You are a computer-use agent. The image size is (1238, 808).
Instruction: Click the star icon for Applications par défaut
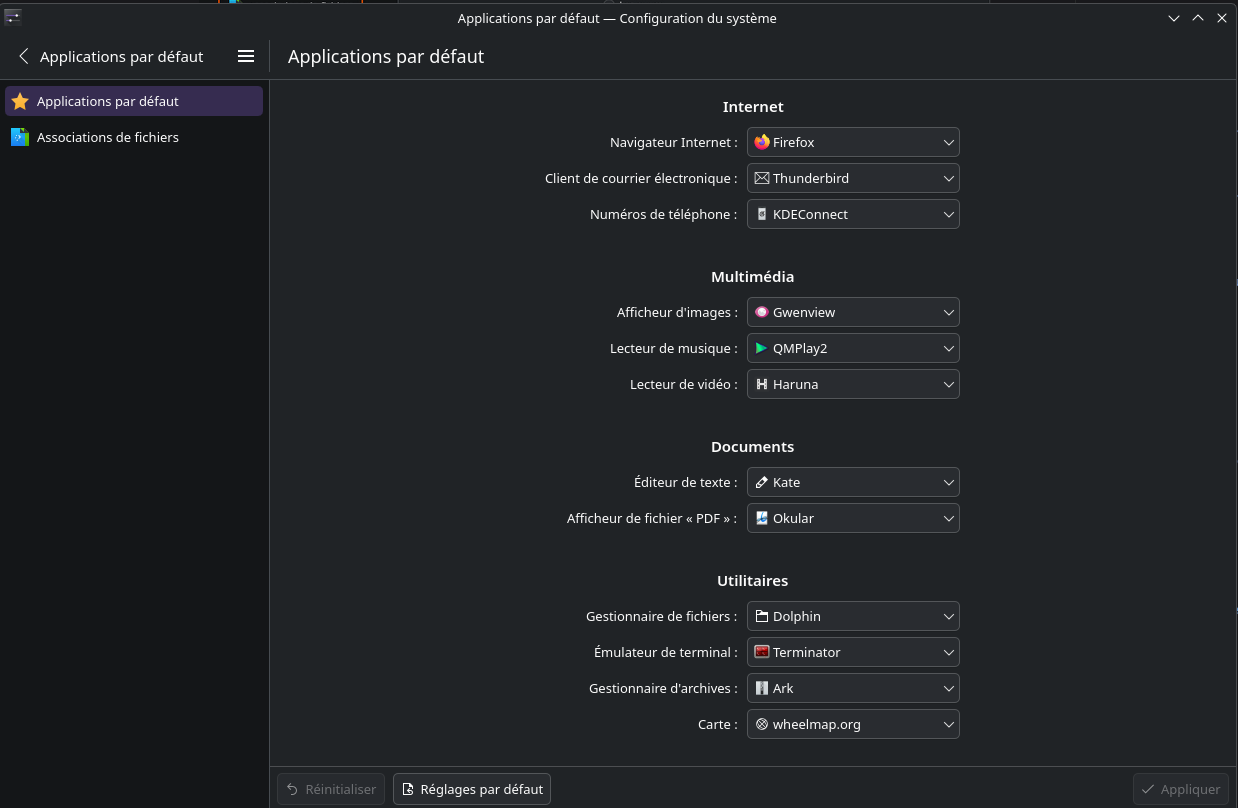(20, 101)
